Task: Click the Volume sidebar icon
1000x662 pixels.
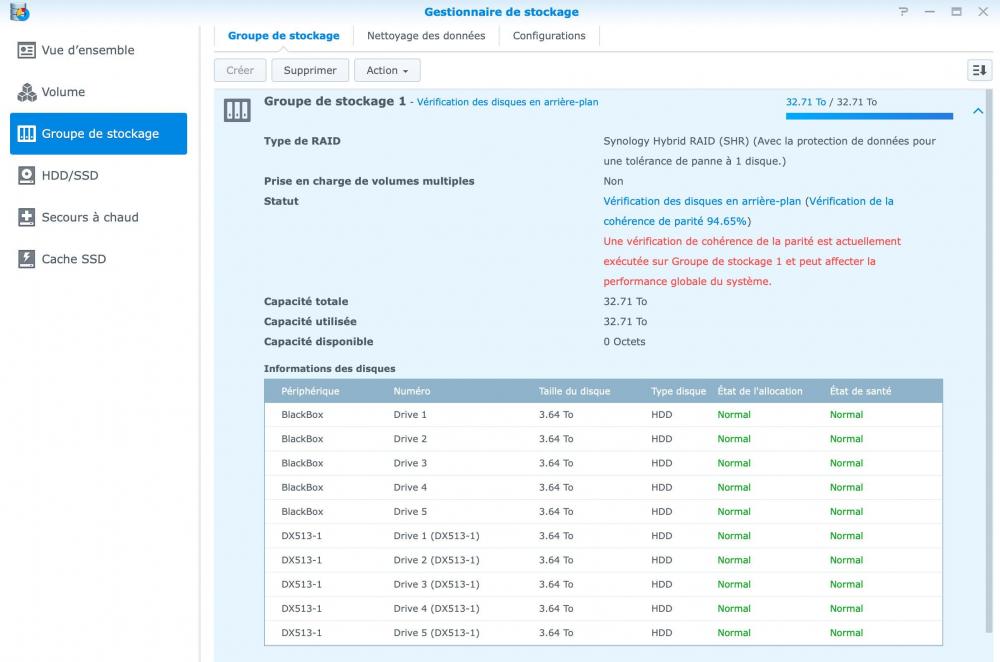Action: click(x=27, y=92)
